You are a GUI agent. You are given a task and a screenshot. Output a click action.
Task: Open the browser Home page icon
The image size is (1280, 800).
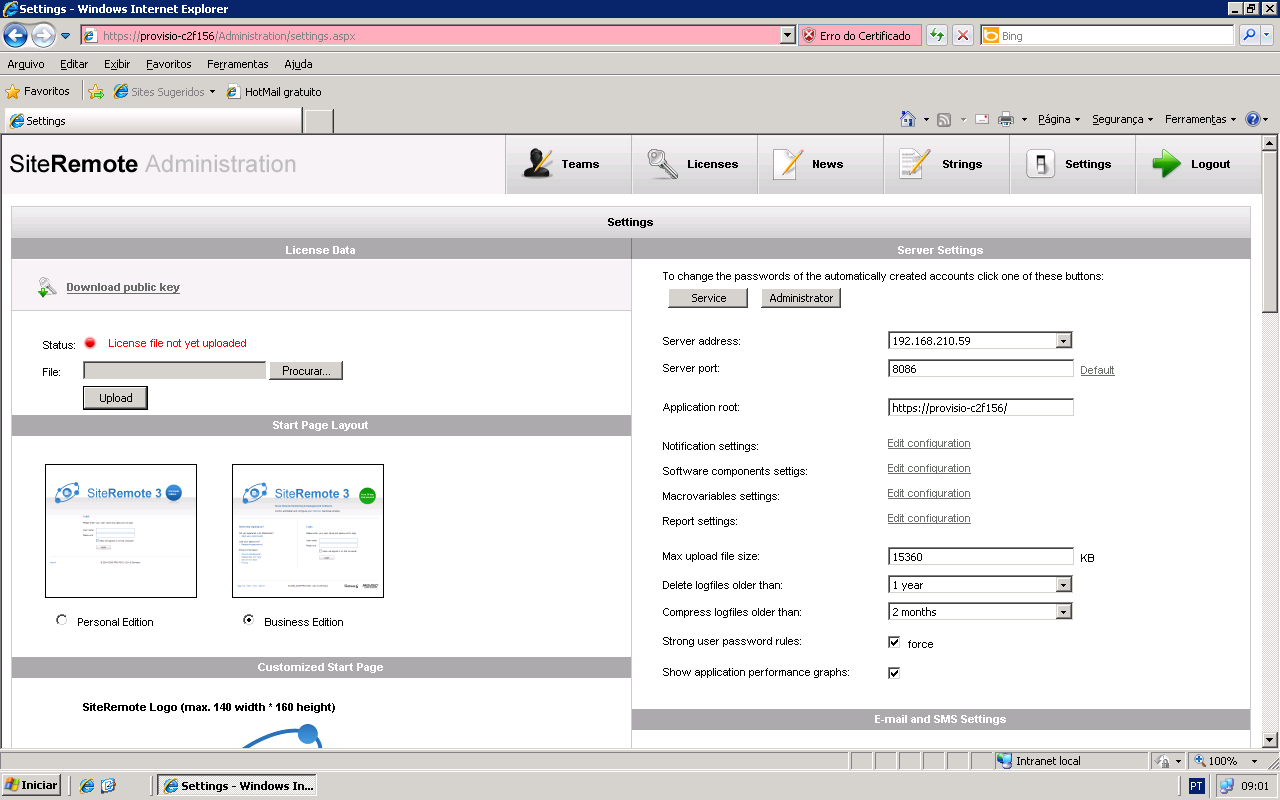click(x=908, y=119)
